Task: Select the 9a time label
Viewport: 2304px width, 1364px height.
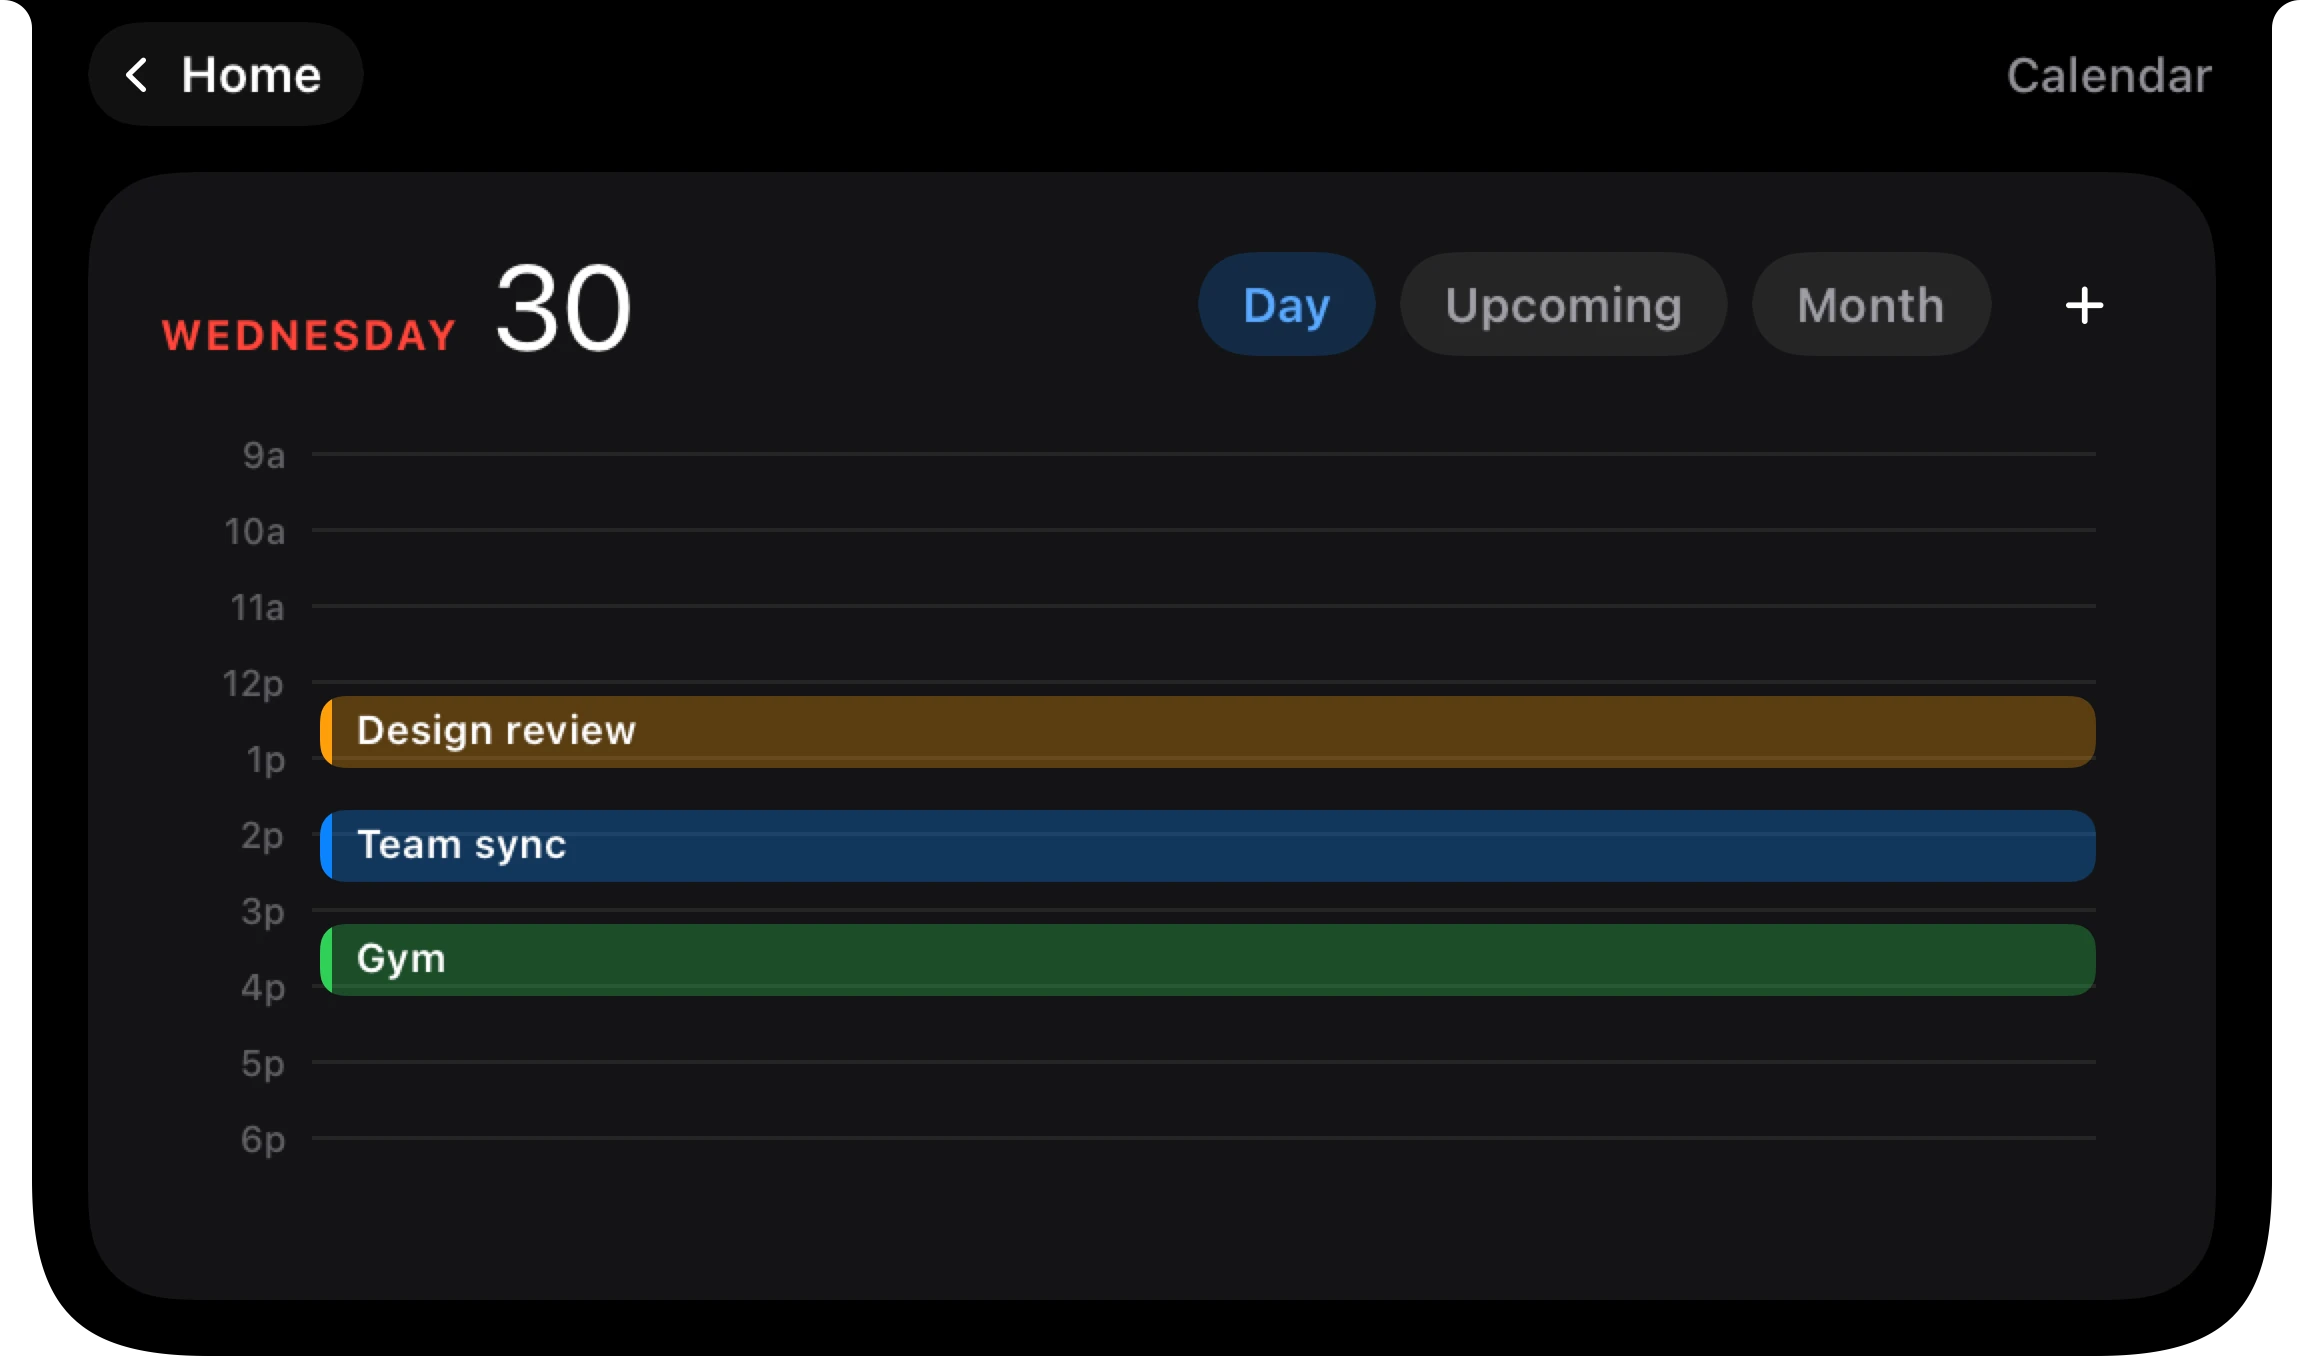Action: [x=264, y=456]
